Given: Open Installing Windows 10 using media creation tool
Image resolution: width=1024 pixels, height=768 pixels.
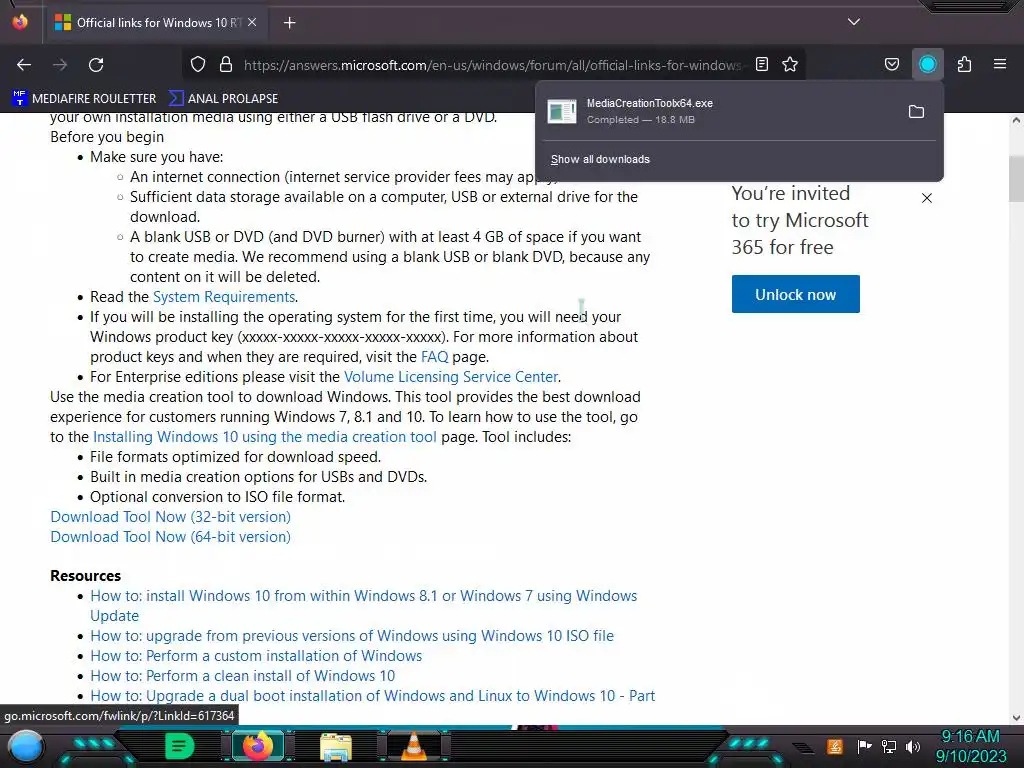Looking at the screenshot, I should click(264, 437).
